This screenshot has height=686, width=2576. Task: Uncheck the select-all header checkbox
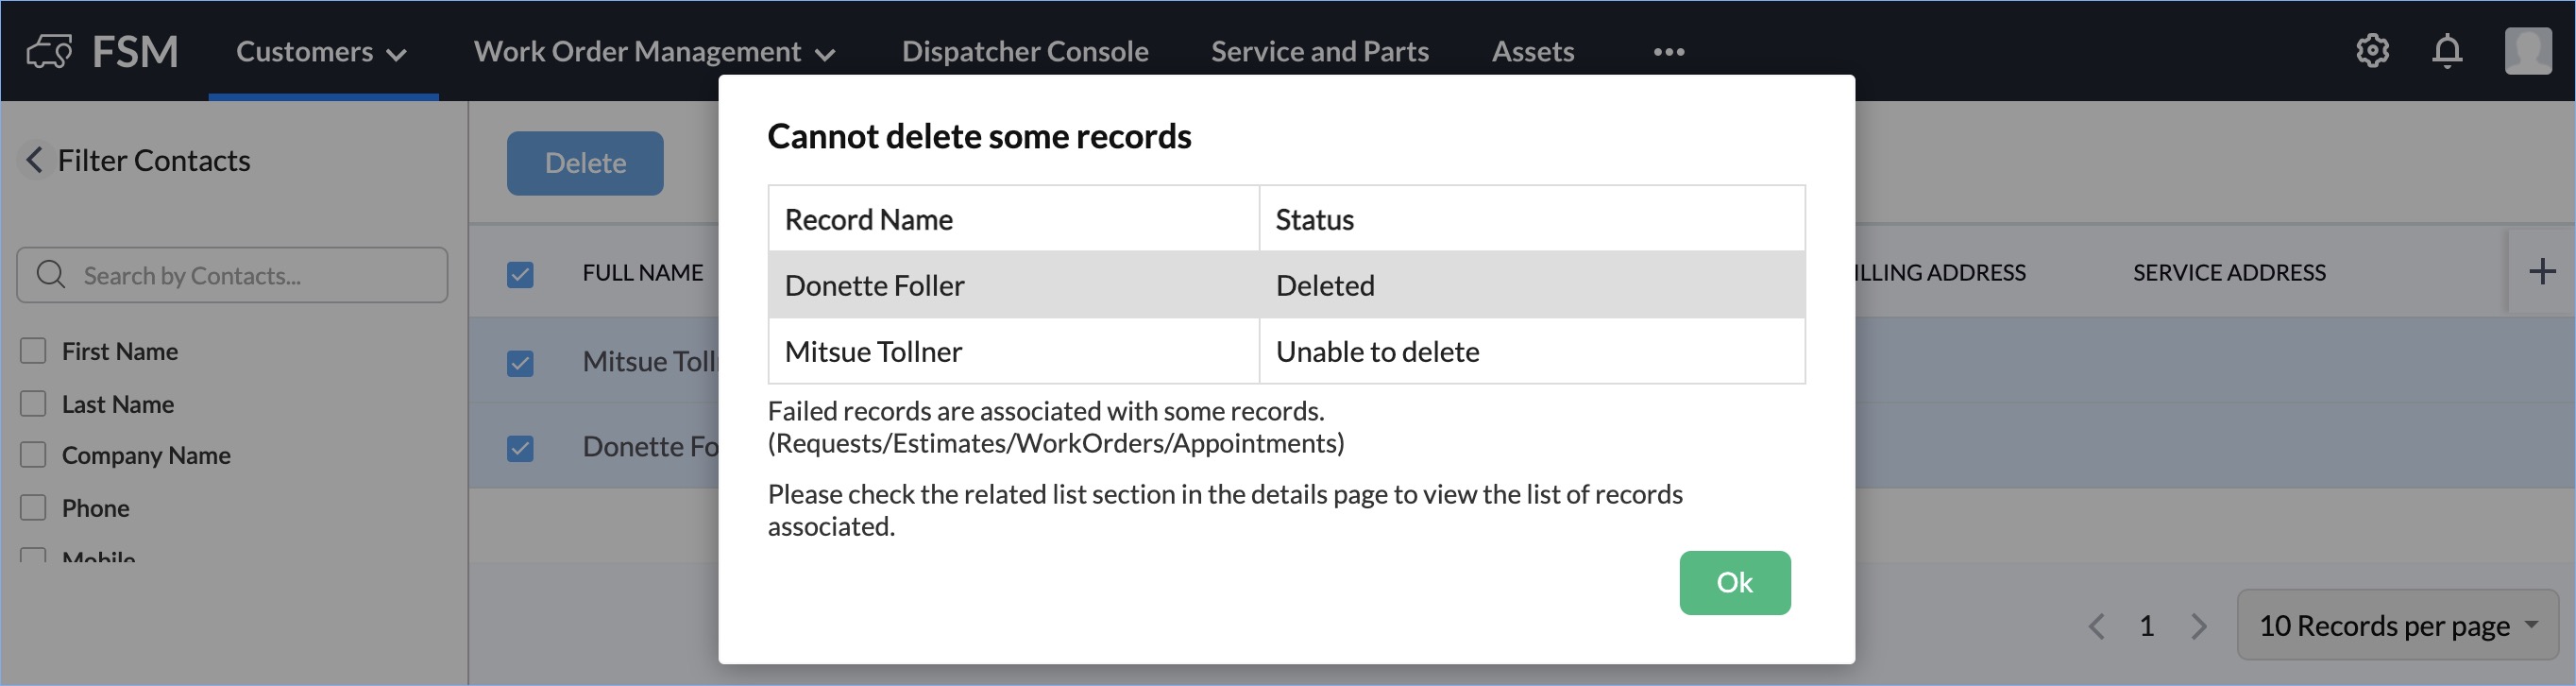coord(520,274)
